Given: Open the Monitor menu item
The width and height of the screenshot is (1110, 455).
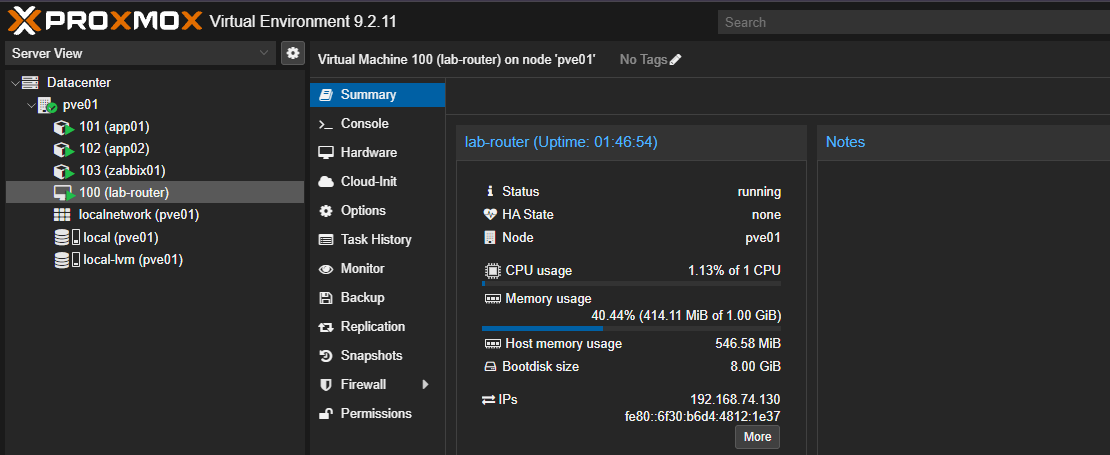Looking at the screenshot, I should pos(377,269).
